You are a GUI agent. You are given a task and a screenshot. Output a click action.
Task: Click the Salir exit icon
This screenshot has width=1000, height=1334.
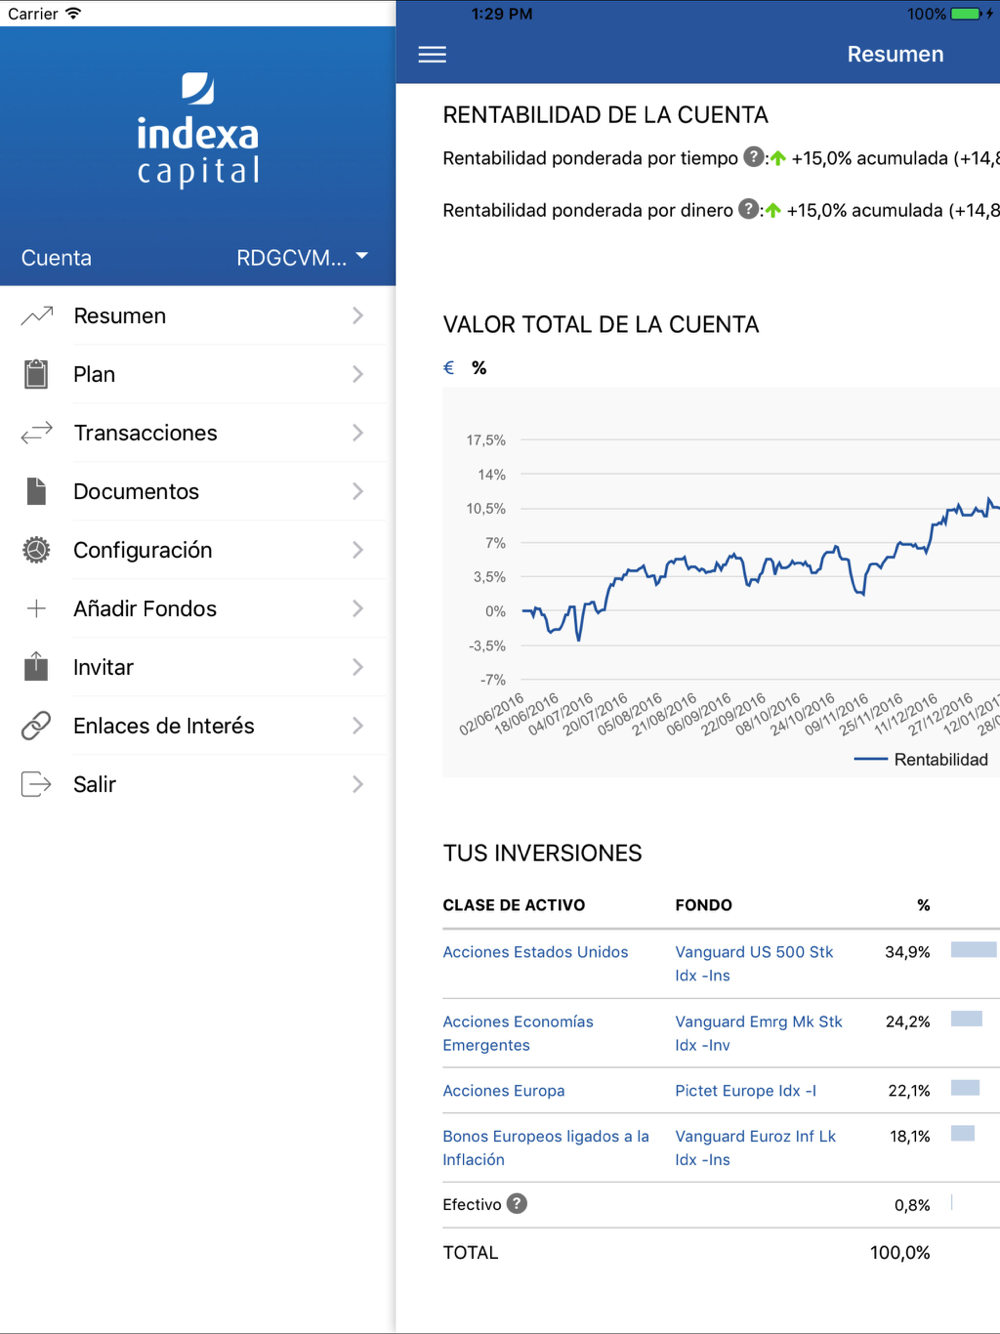(36, 784)
